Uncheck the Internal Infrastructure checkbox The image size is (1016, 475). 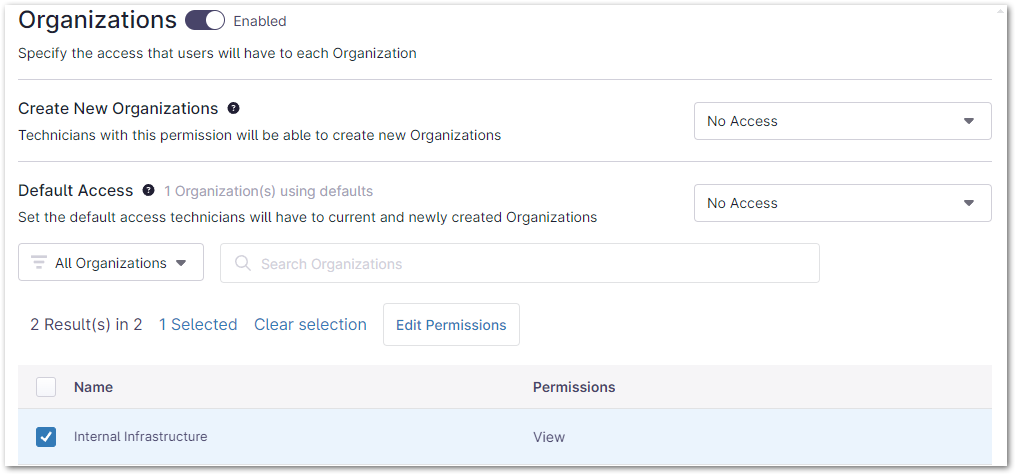point(46,437)
